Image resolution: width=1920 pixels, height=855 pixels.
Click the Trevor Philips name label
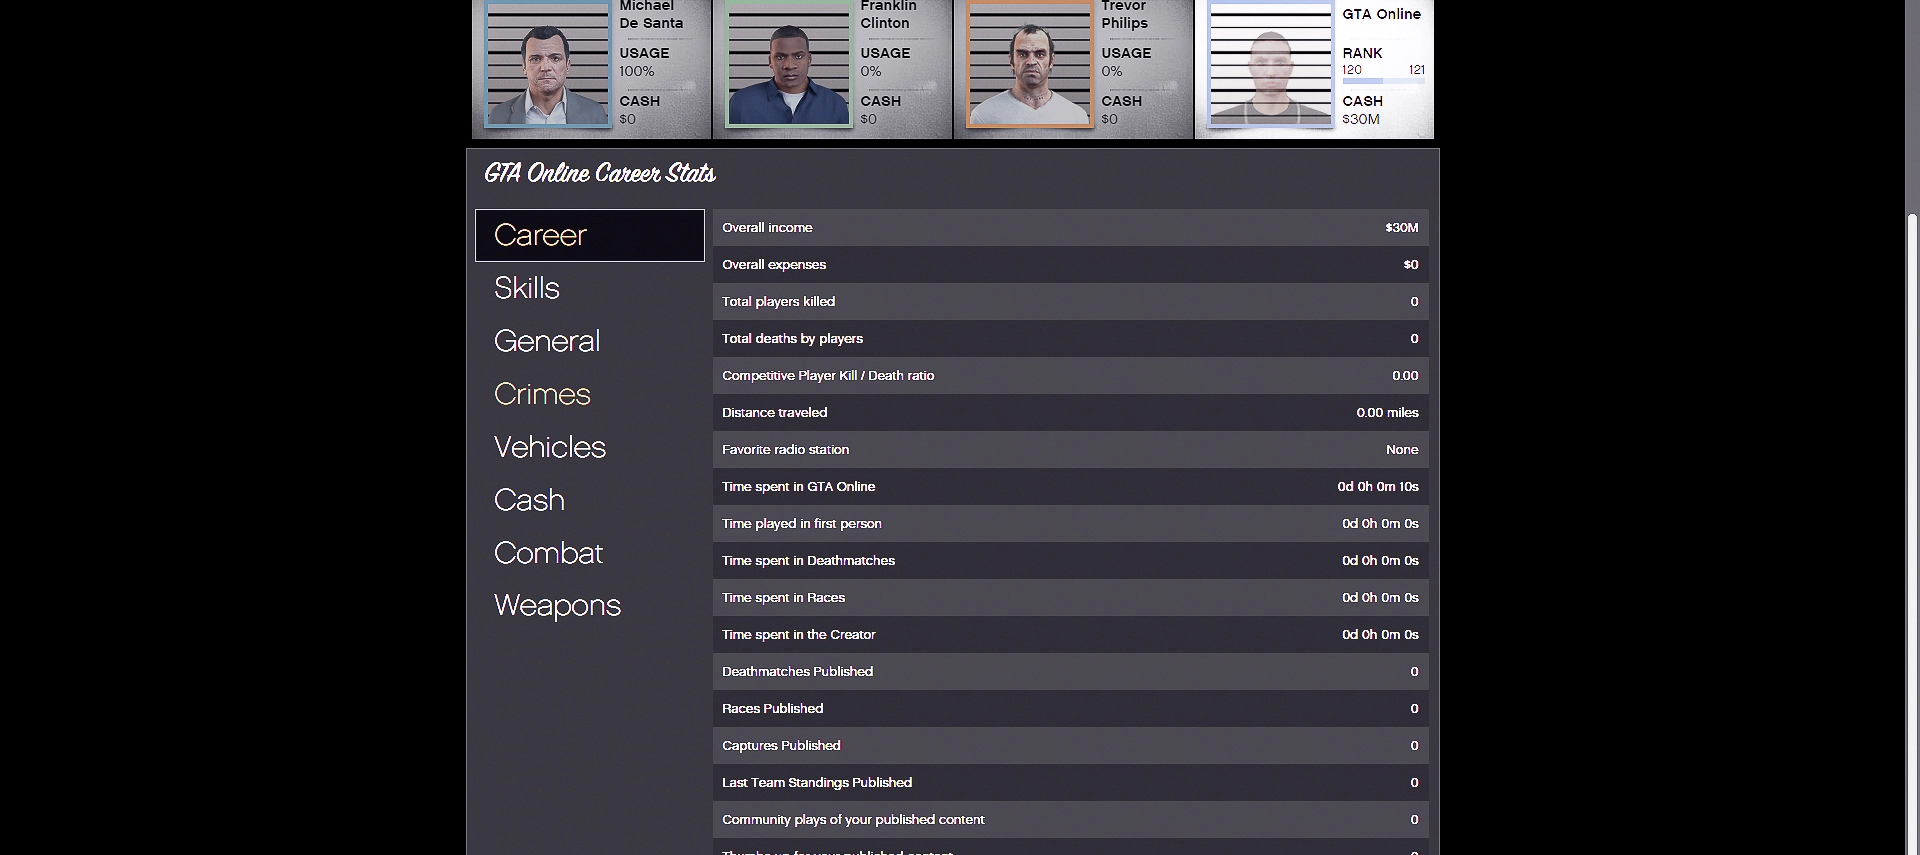click(x=1125, y=15)
